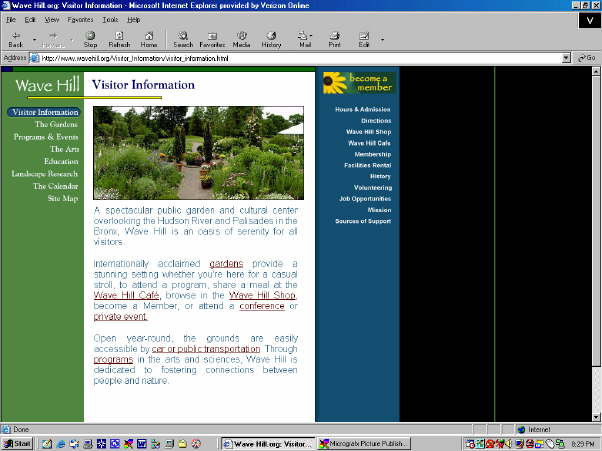This screenshot has height=451, width=602.
Task: Open the History toolbar button
Action: pos(271,40)
